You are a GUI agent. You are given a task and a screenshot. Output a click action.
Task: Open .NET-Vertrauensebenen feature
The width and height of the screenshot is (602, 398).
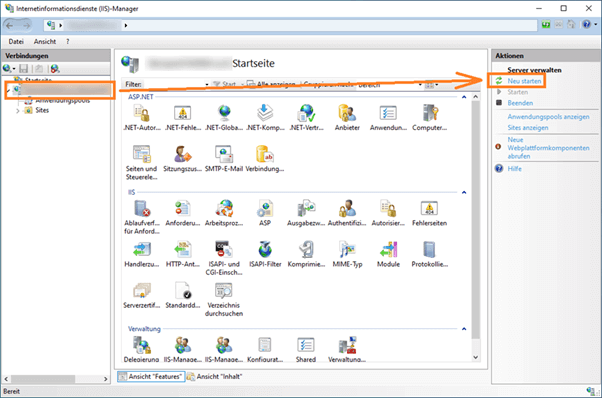point(306,117)
